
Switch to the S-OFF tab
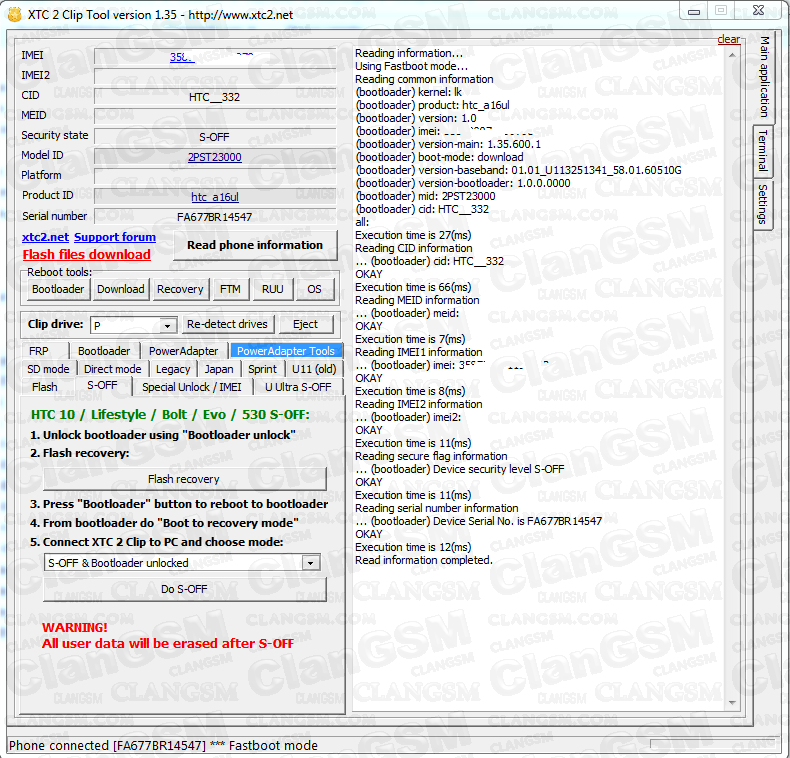coord(102,386)
